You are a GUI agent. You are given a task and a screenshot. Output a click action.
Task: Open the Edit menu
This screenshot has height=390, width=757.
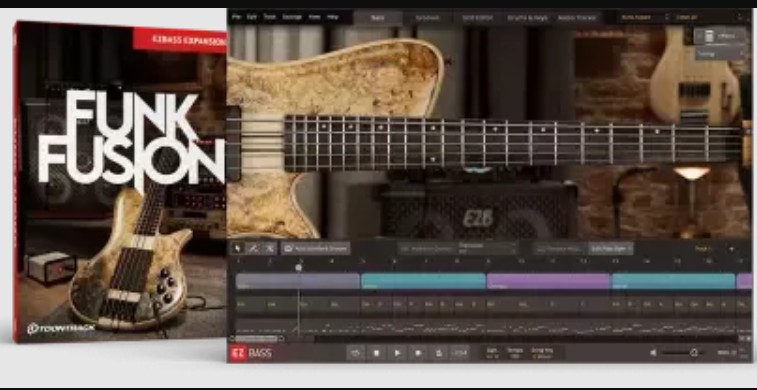point(252,17)
